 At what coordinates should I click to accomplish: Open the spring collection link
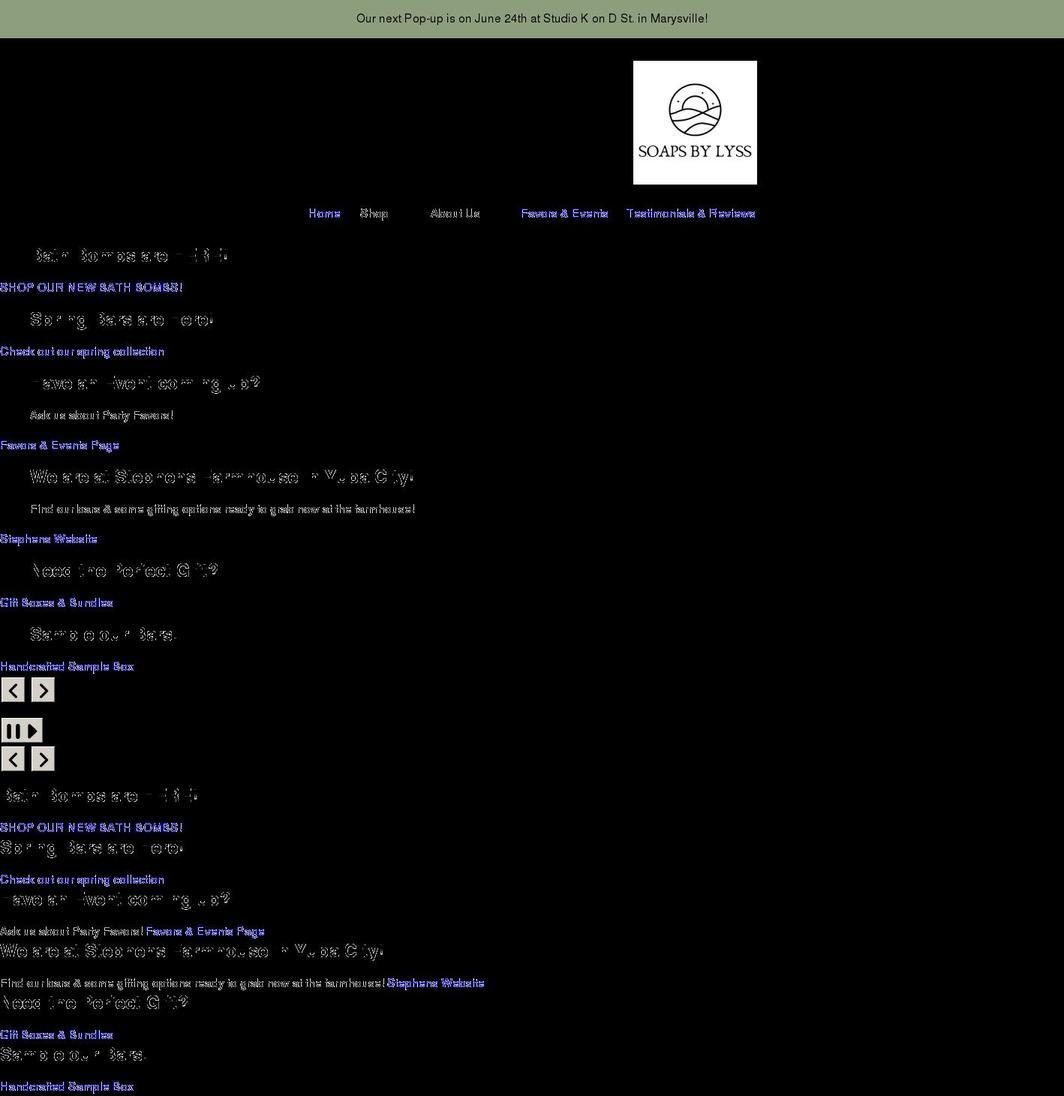(x=83, y=351)
